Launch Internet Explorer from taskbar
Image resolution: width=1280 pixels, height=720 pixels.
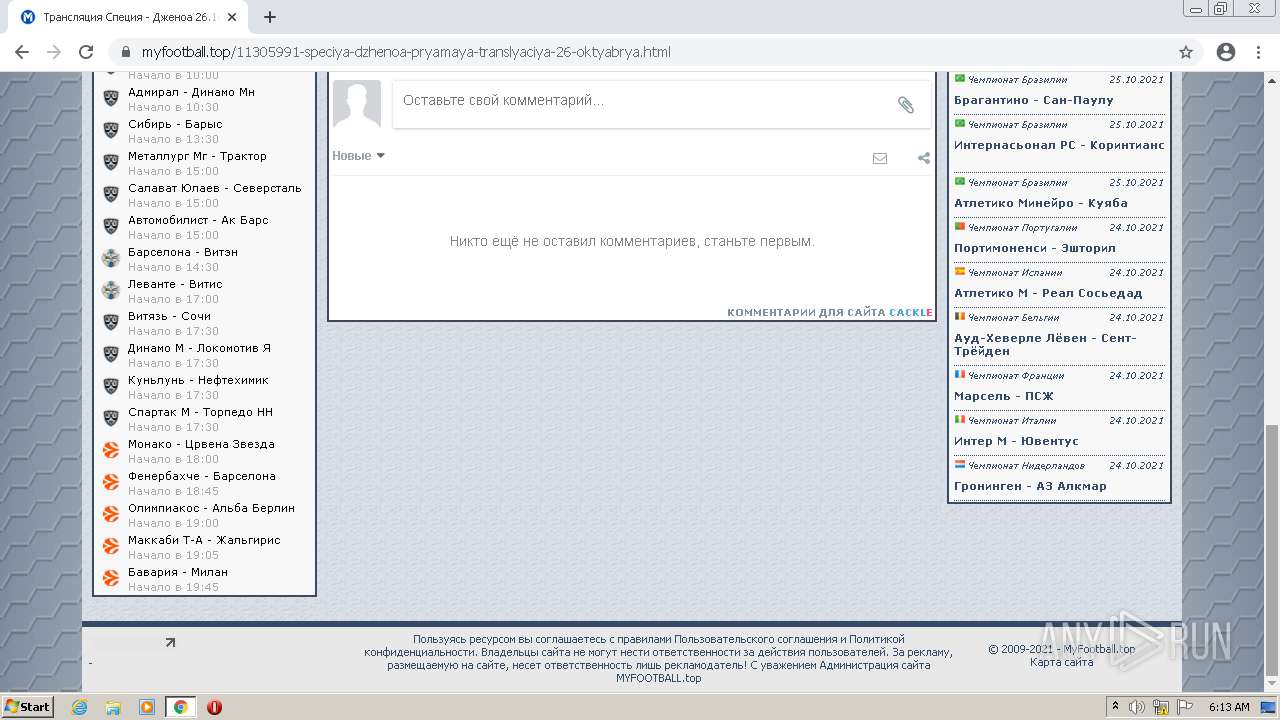(x=80, y=707)
